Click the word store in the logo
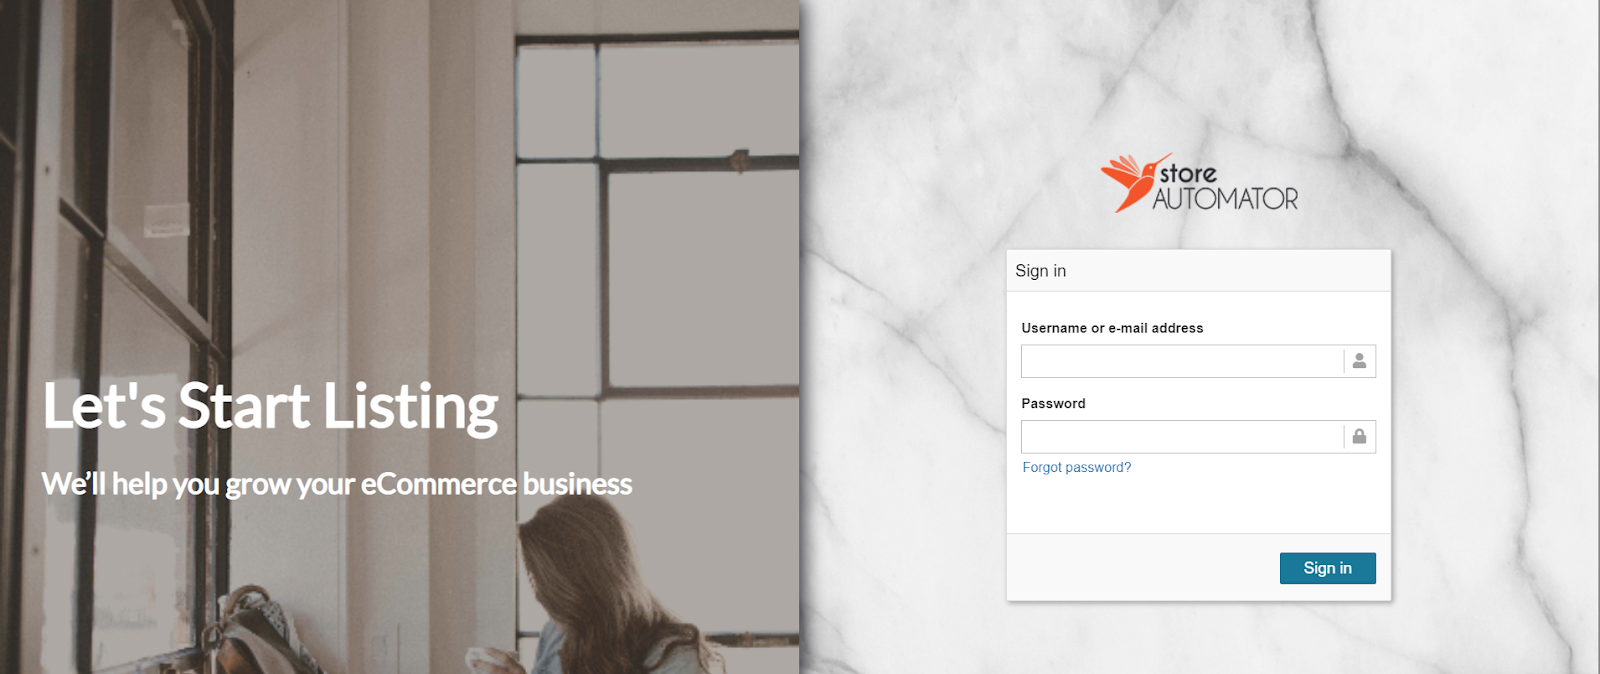 [x=1188, y=174]
